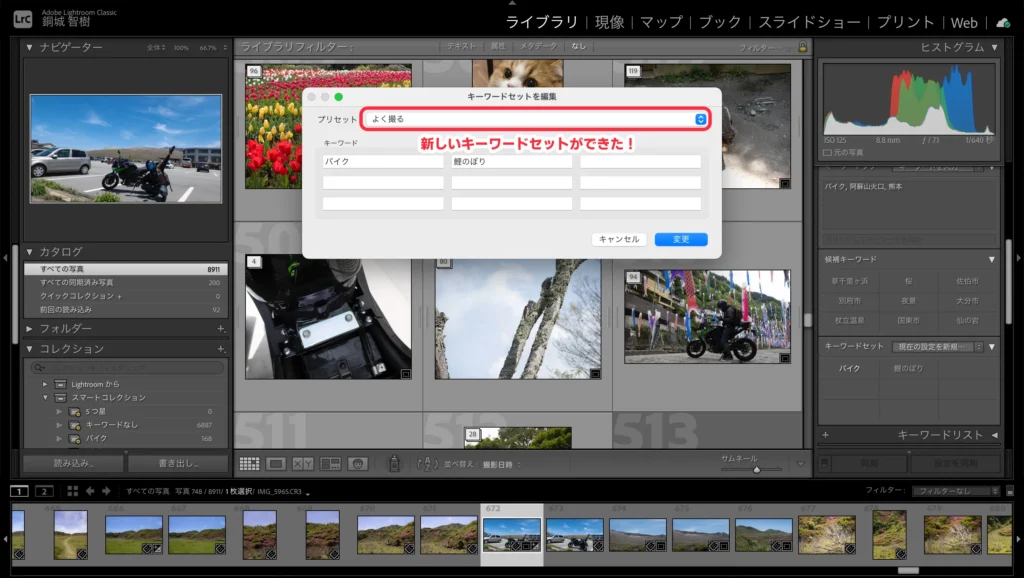The height and width of the screenshot is (578, 1024).
Task: Click the キャンセル button
Action: click(619, 240)
